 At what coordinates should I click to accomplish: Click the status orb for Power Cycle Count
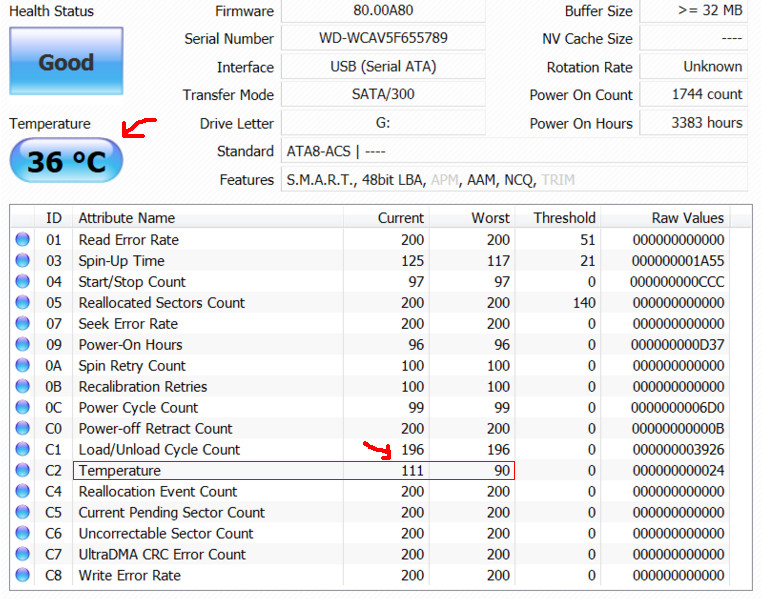22,408
